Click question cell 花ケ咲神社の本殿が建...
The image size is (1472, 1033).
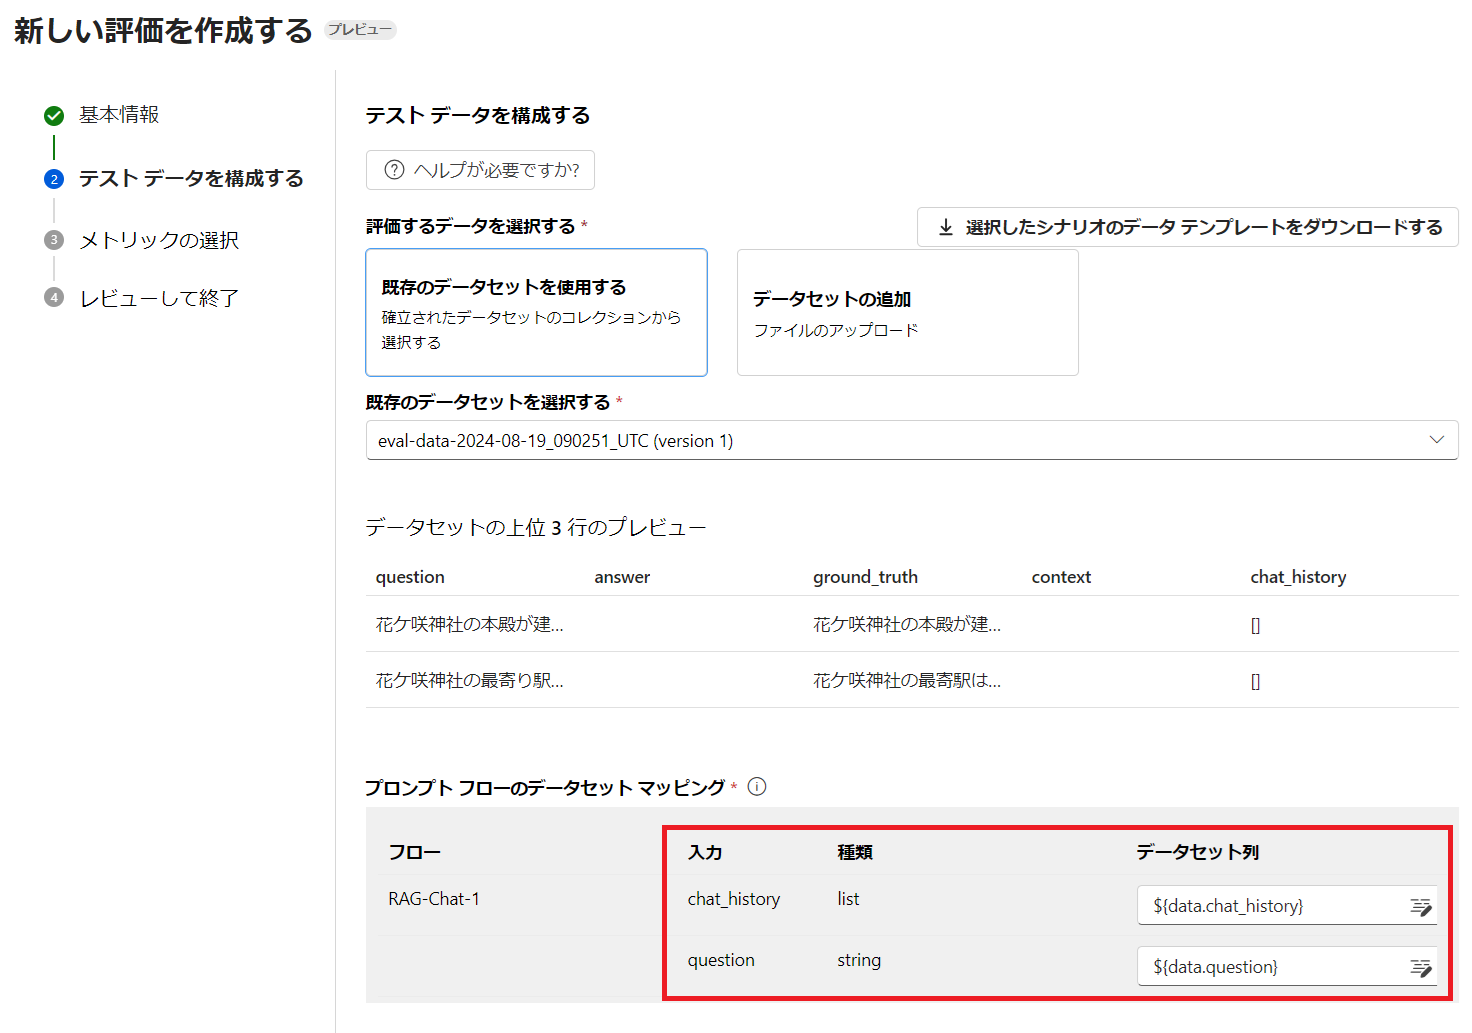tap(470, 624)
